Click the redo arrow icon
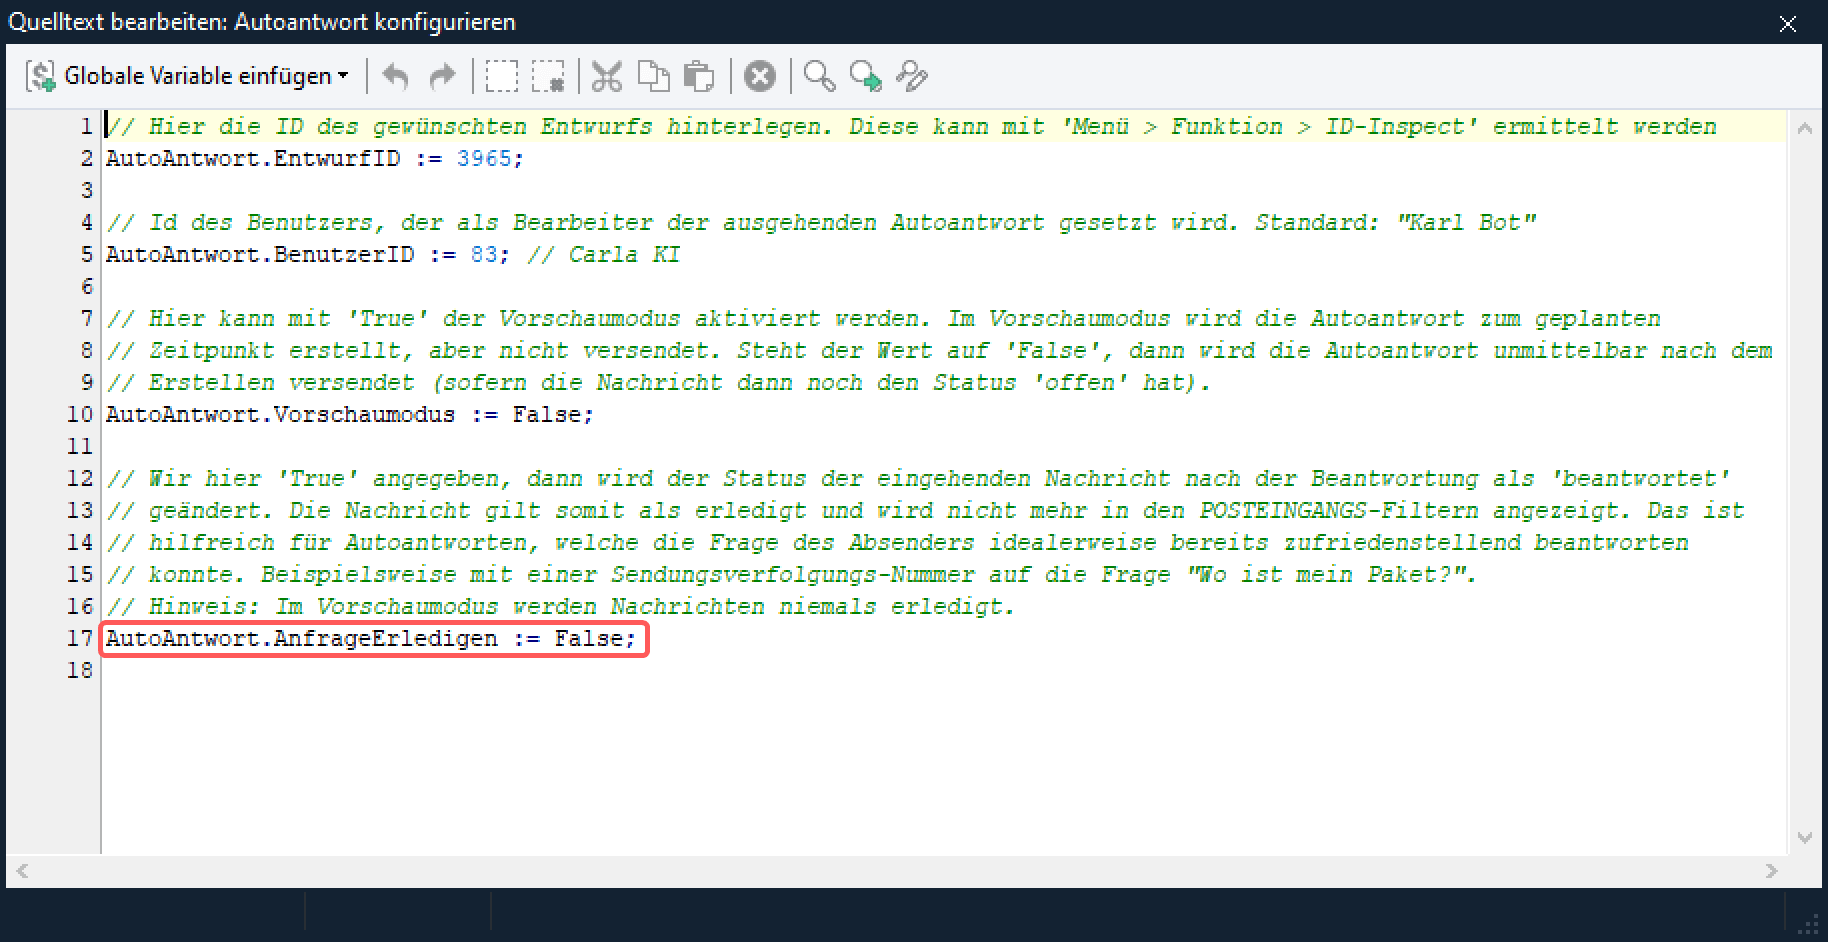 pos(441,76)
